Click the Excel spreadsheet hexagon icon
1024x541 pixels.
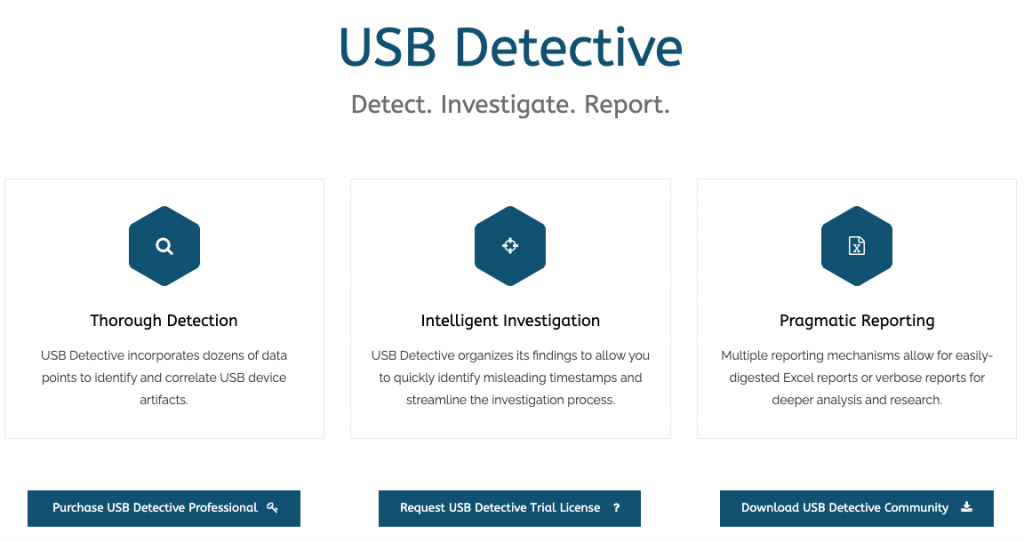click(856, 246)
